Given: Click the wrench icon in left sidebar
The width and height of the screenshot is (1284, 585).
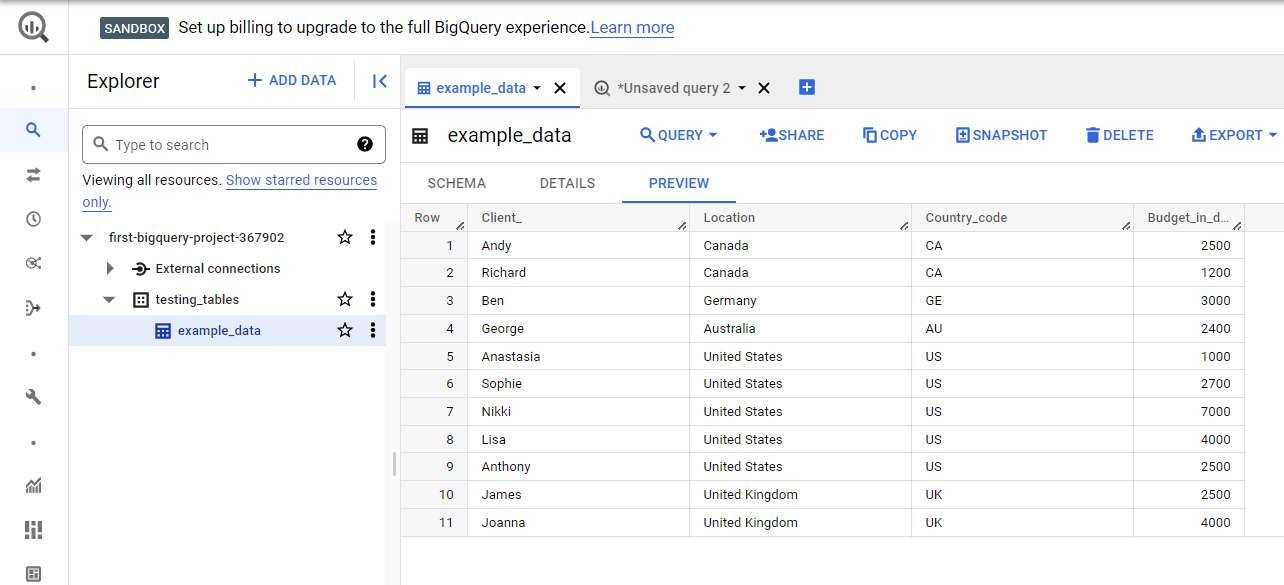Looking at the screenshot, I should pyautogui.click(x=33, y=397).
